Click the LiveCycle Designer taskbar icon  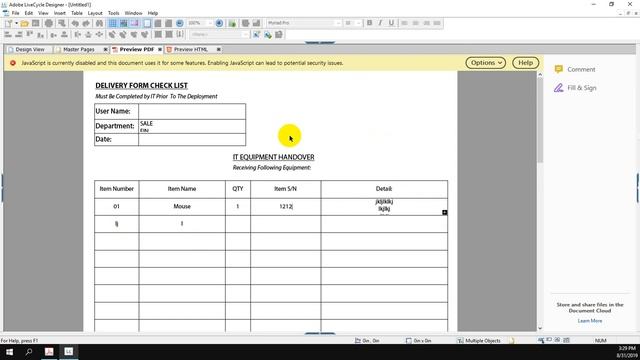[69, 352]
